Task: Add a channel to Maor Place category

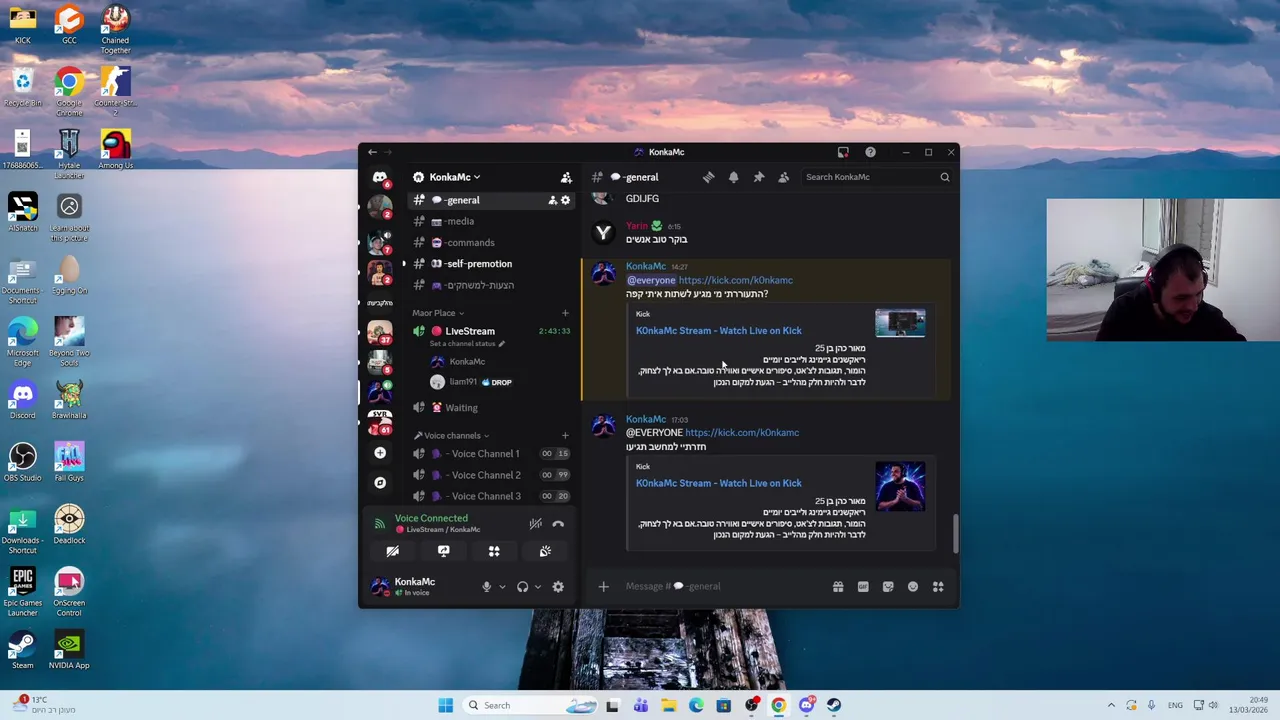Action: click(x=565, y=313)
